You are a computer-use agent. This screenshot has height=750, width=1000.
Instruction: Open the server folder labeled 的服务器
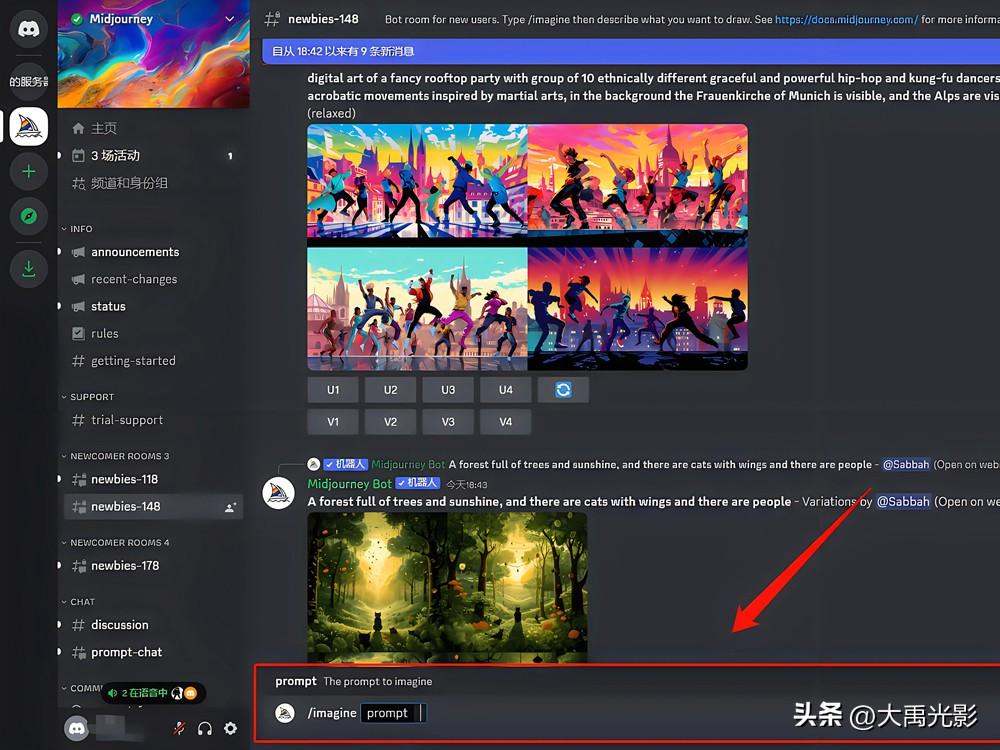pyautogui.click(x=28, y=82)
